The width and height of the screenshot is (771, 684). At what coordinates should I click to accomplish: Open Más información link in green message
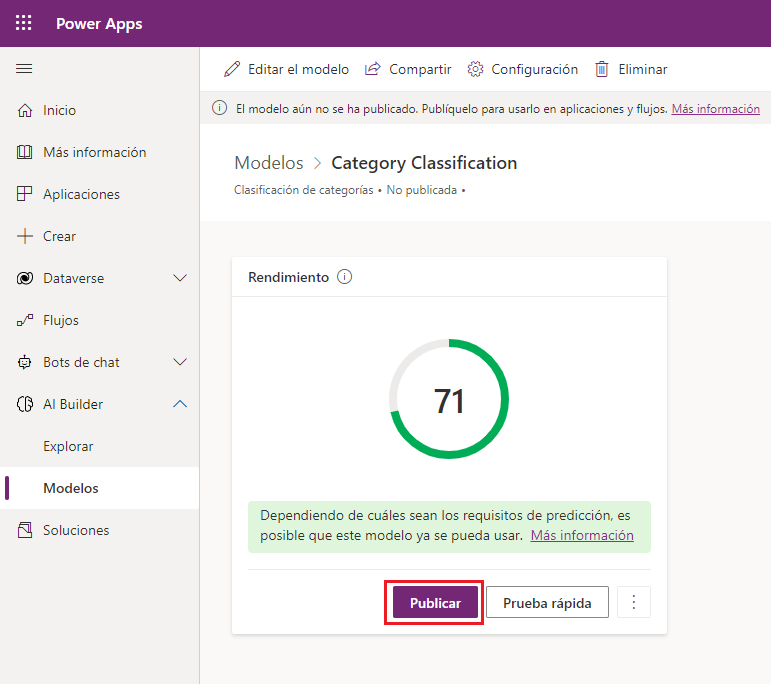[582, 535]
